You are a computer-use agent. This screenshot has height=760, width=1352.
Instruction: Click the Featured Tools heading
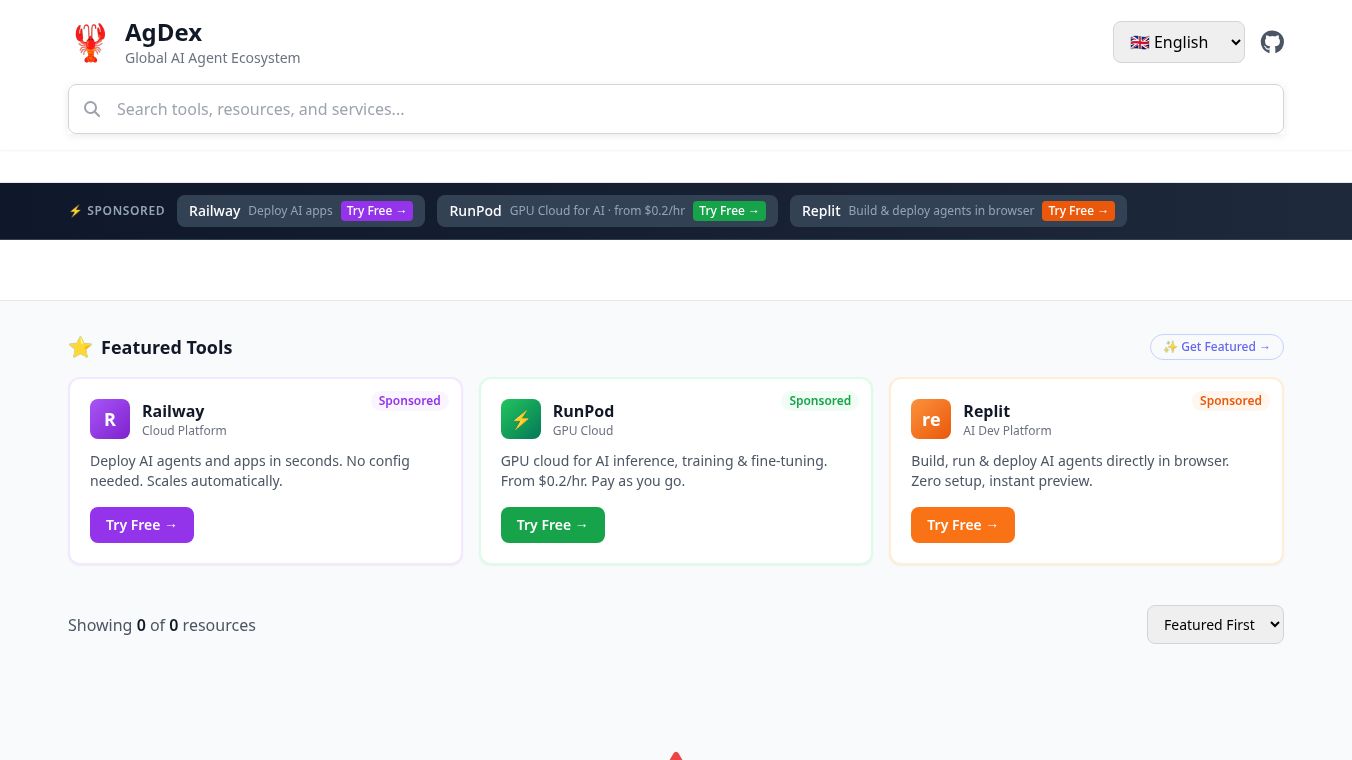pos(167,347)
